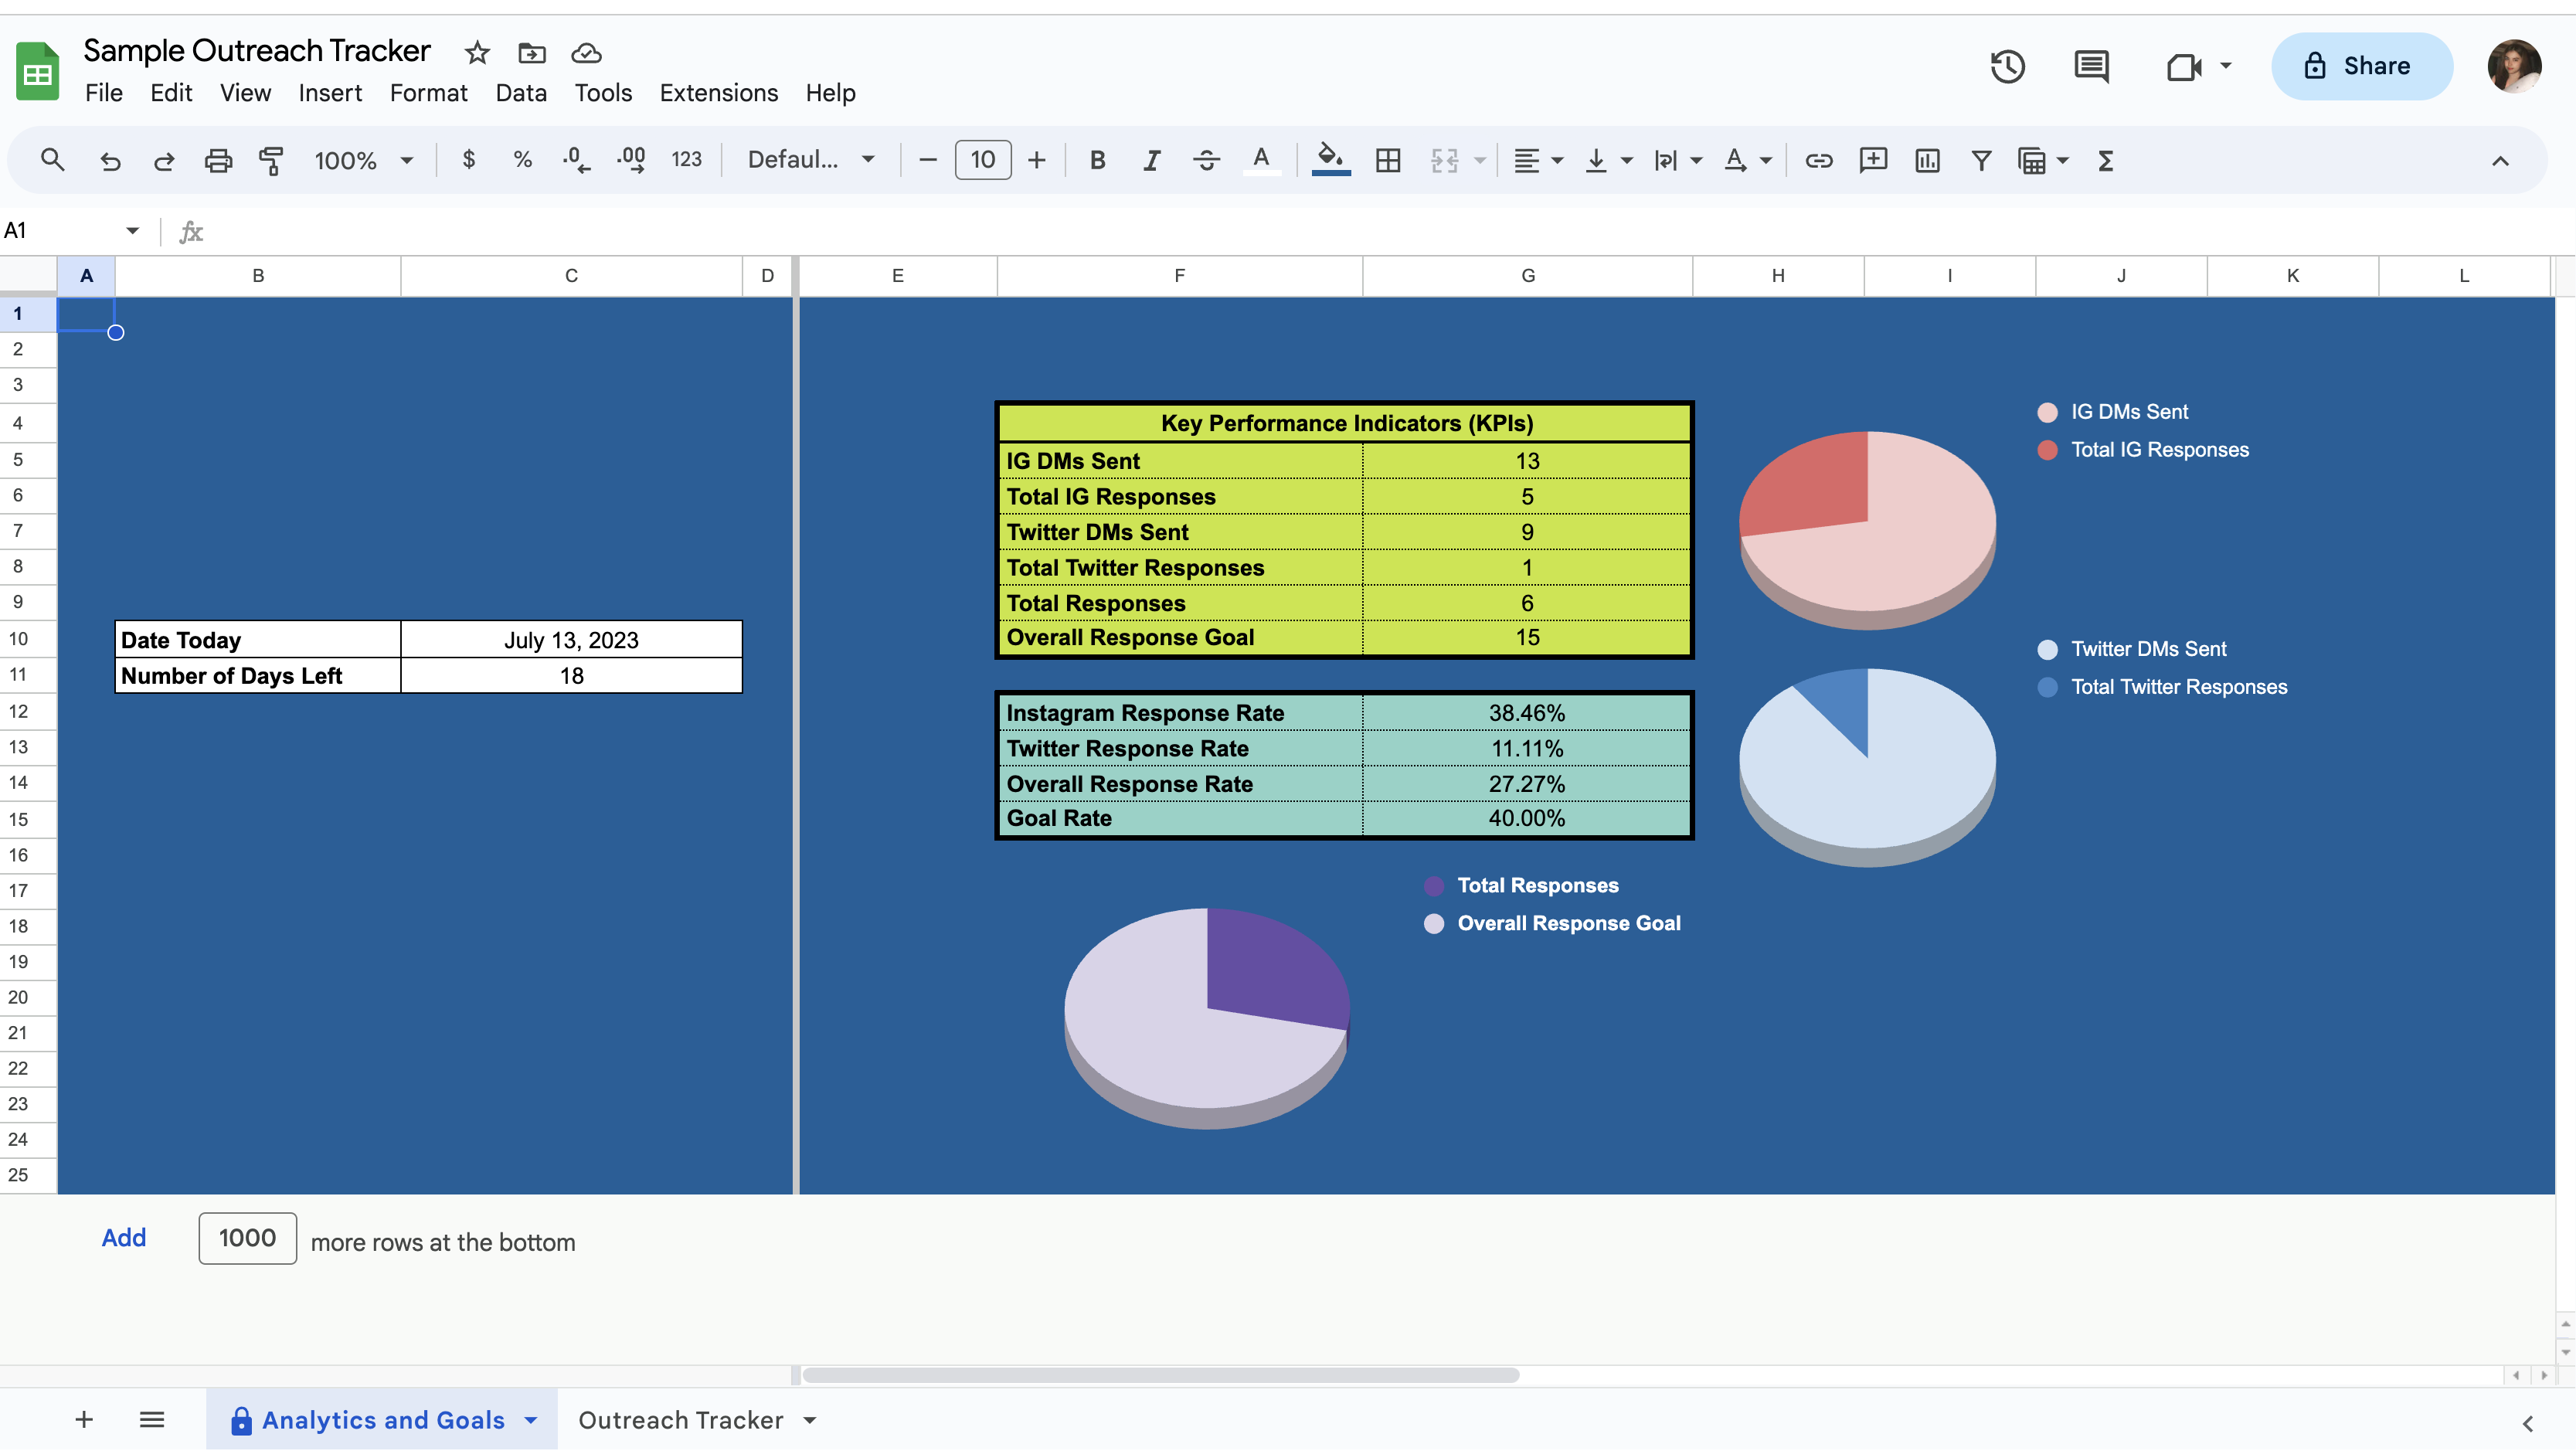
Task: Open the All Sheets list icon
Action: click(x=152, y=1420)
